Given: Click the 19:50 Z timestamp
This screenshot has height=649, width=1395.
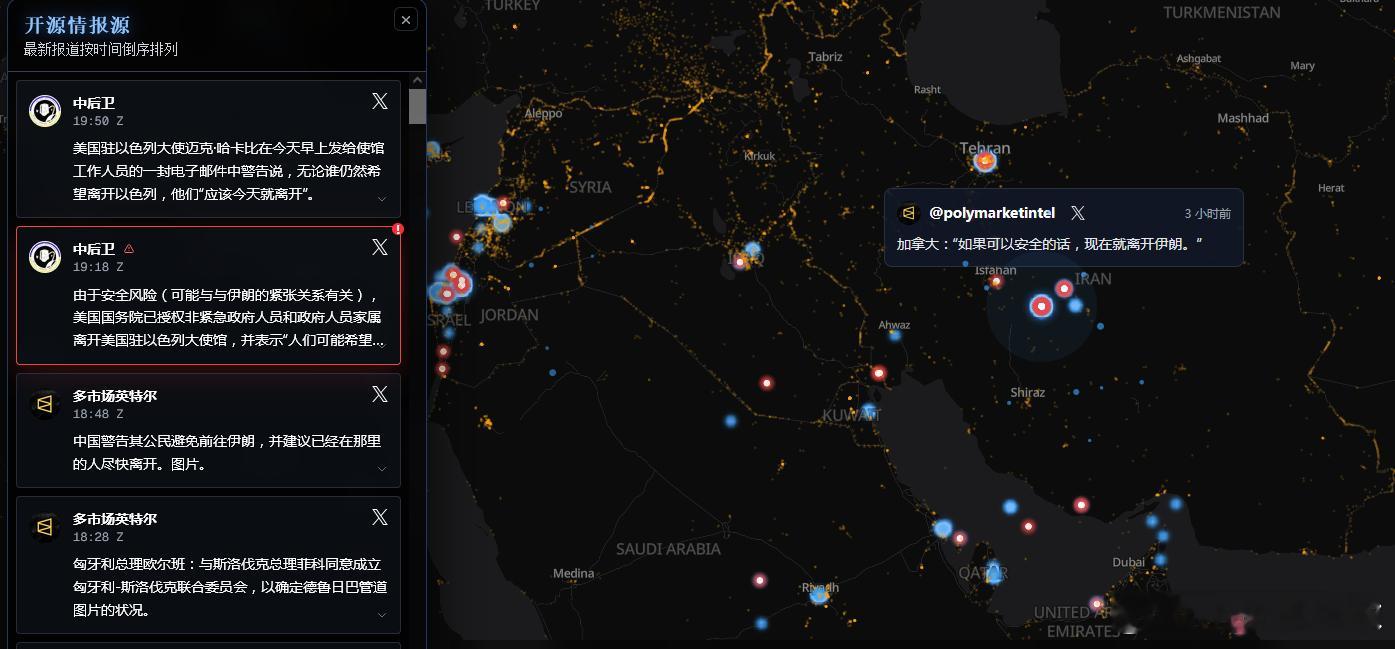Looking at the screenshot, I should tap(98, 121).
